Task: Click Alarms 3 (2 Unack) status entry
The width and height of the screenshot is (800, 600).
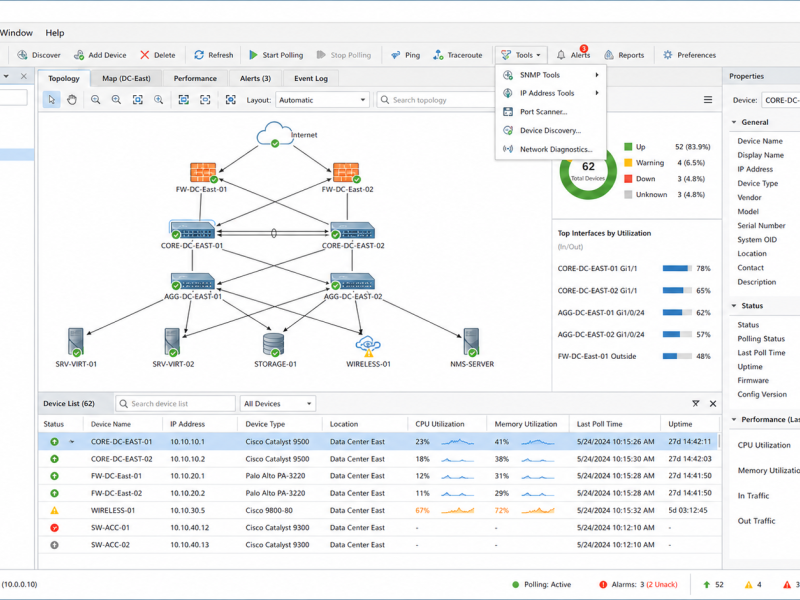Action: pos(638,585)
